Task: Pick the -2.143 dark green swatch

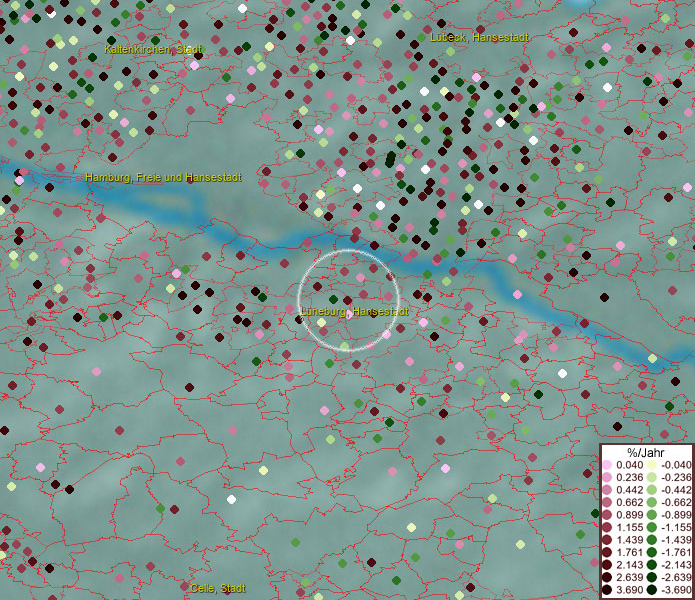Action: [x=652, y=565]
